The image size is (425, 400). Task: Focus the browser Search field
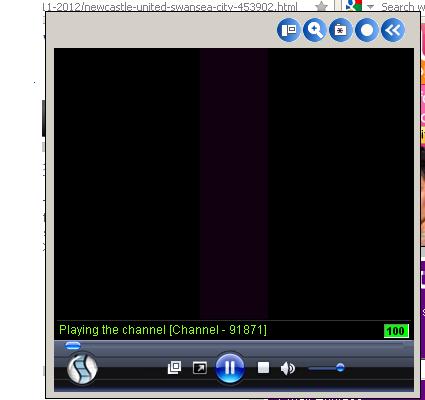(x=402, y=6)
